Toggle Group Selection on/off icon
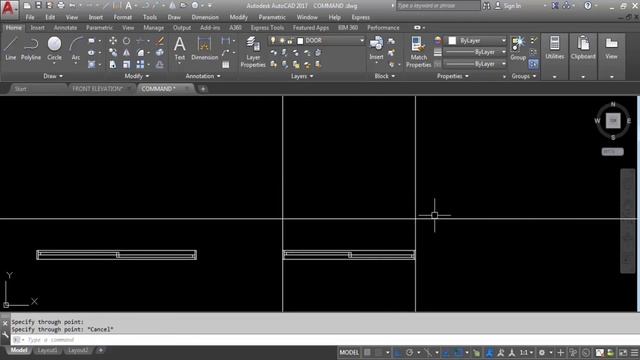The width and height of the screenshot is (640, 360). pyautogui.click(x=533, y=64)
